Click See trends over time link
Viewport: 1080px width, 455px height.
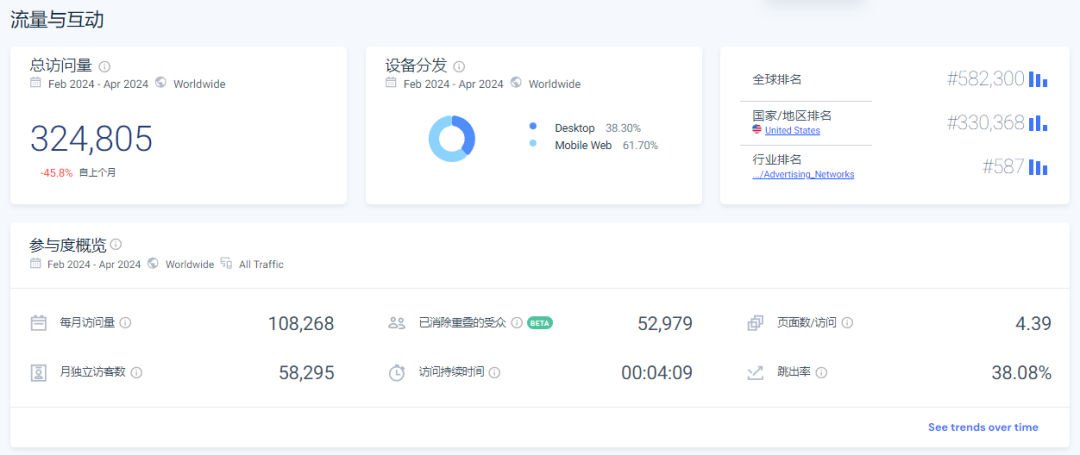[983, 427]
